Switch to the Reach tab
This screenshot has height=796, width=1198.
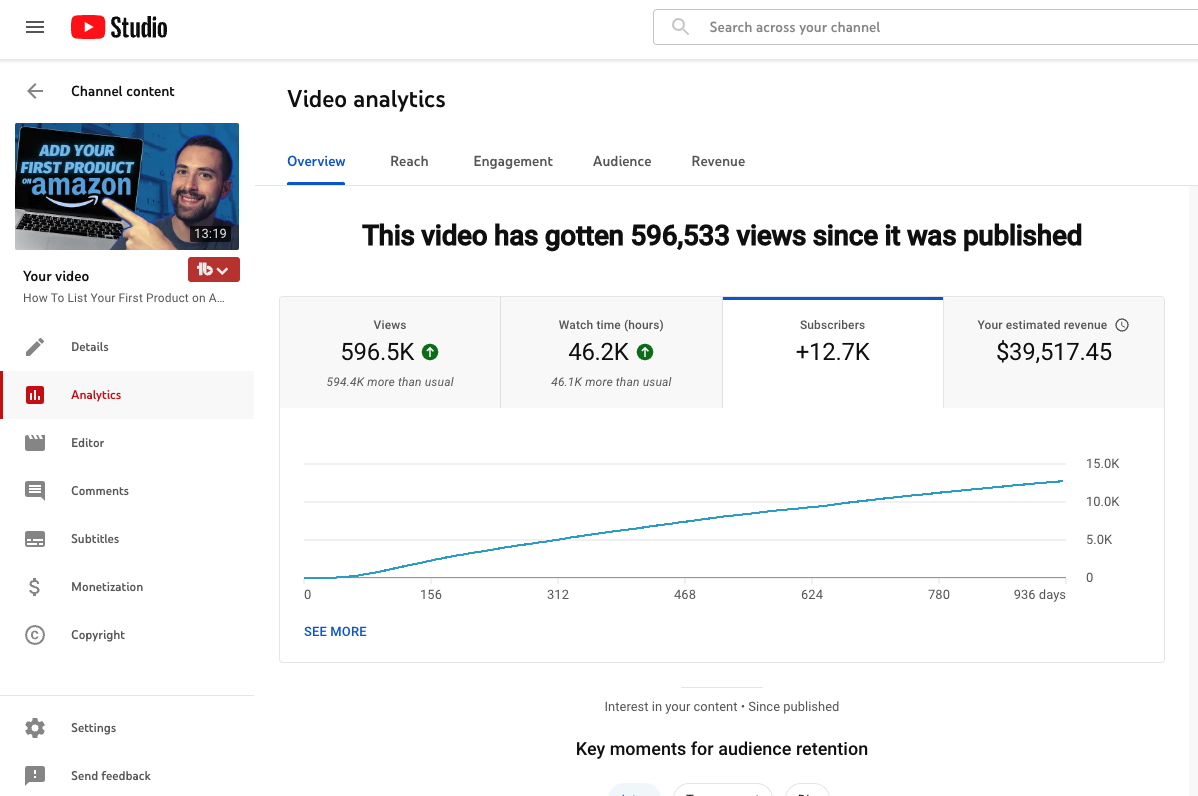tap(410, 161)
